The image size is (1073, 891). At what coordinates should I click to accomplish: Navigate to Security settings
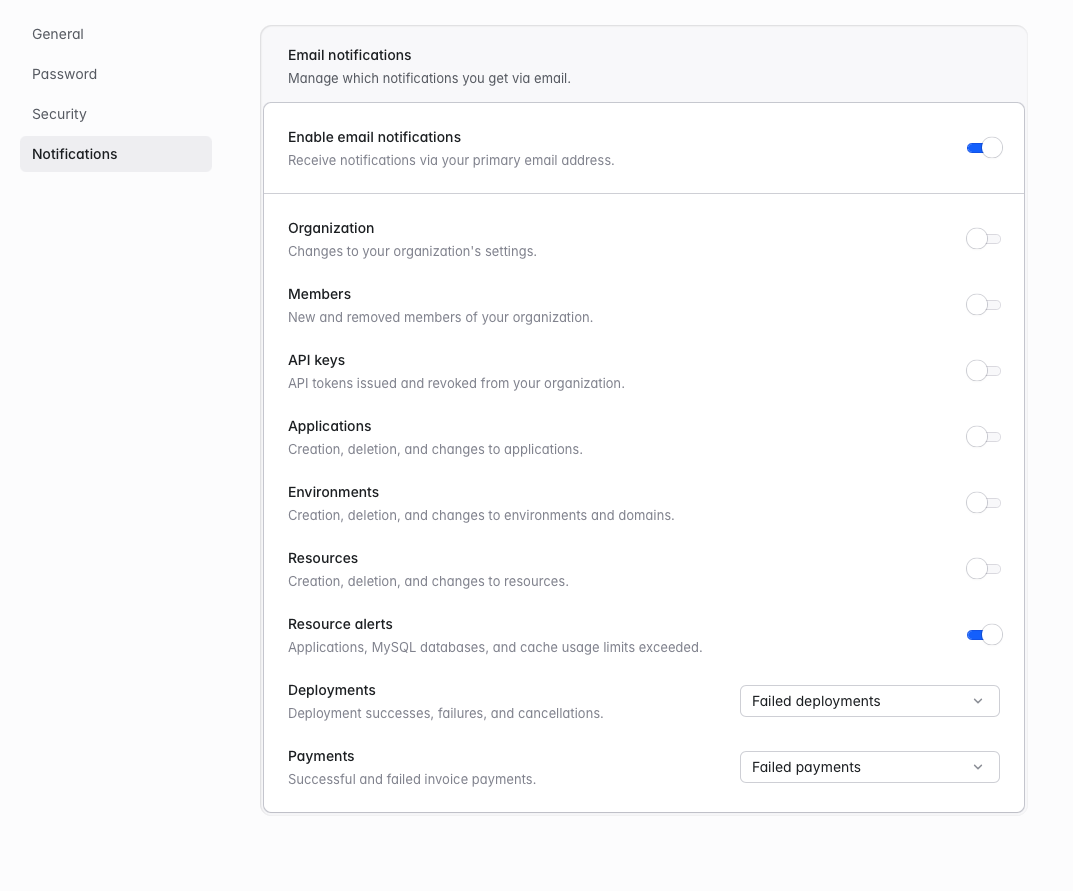point(59,114)
